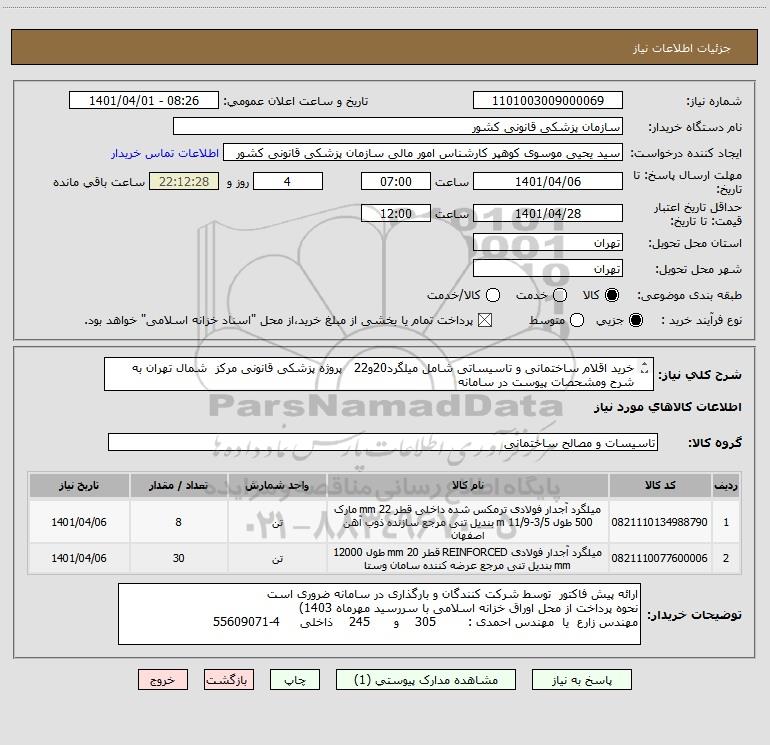The image size is (770, 745).
Task: Click the delivery city field تهران
Action: point(548,269)
